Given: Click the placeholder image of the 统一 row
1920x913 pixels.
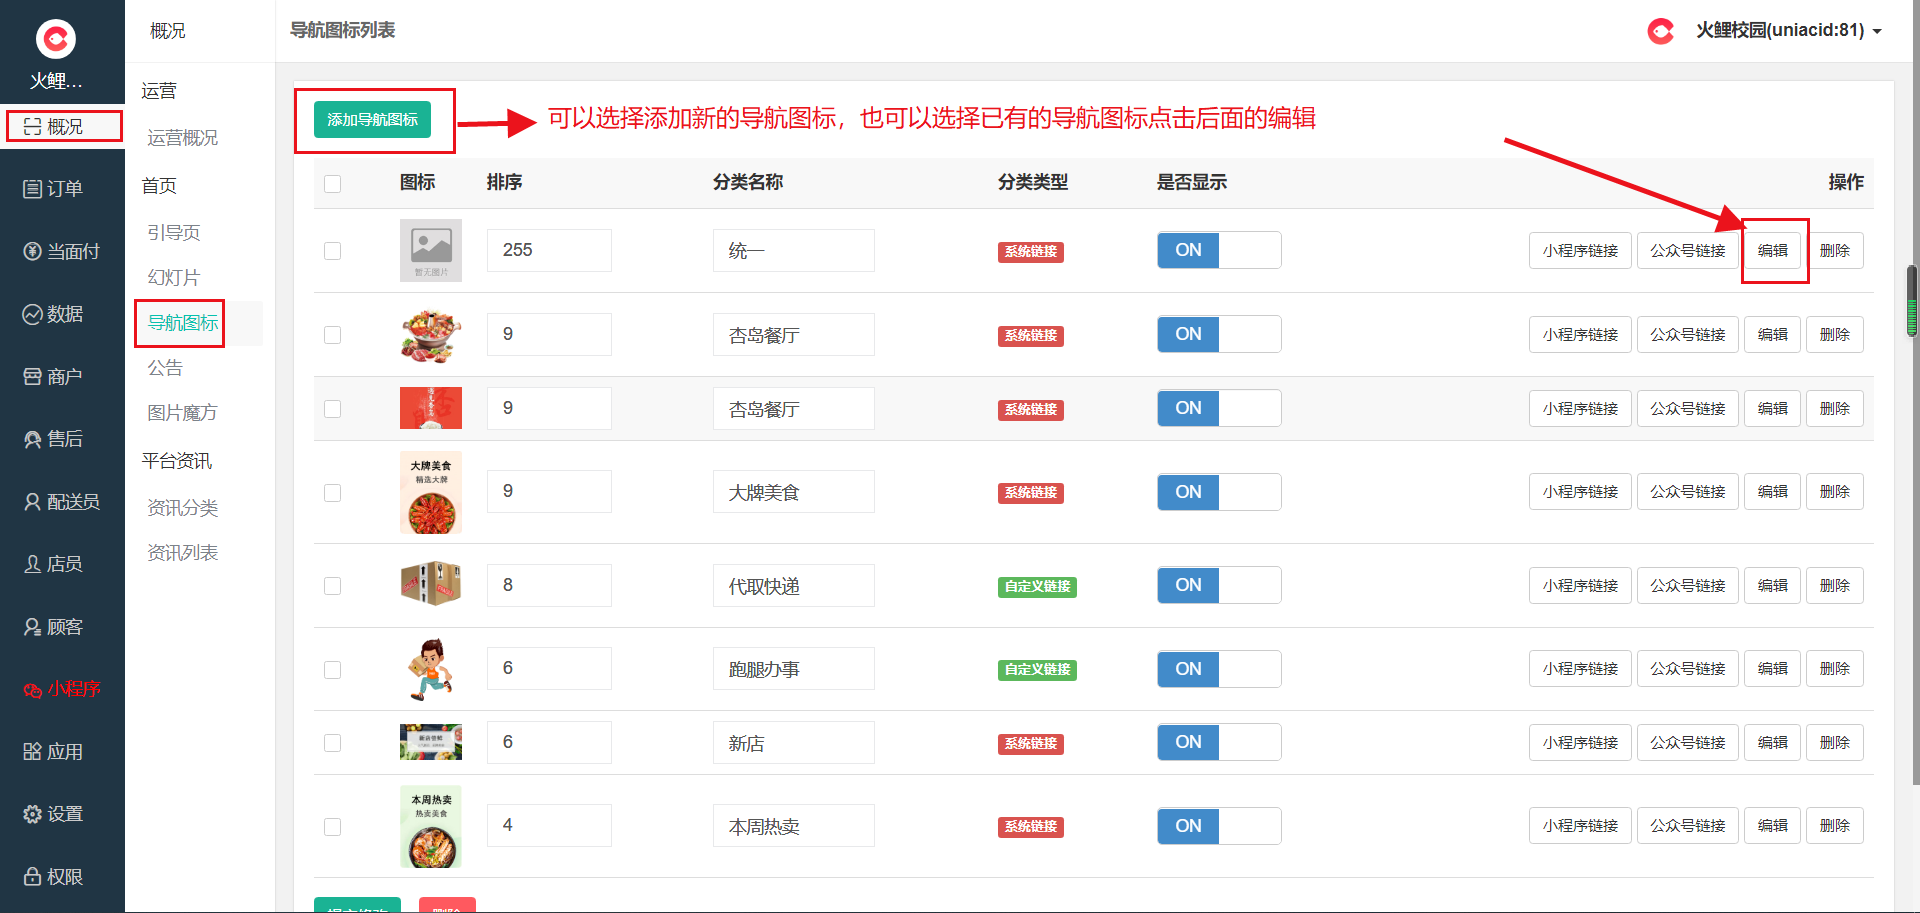Looking at the screenshot, I should click(x=431, y=250).
